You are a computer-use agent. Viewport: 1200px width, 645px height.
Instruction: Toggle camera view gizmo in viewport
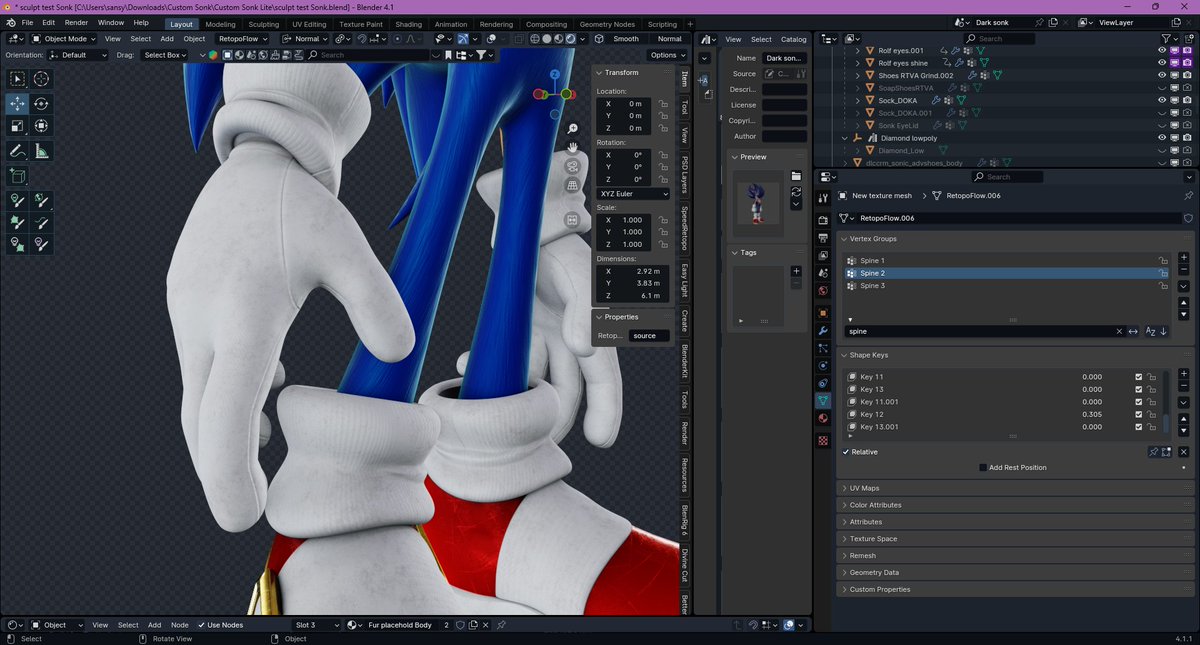[573, 166]
